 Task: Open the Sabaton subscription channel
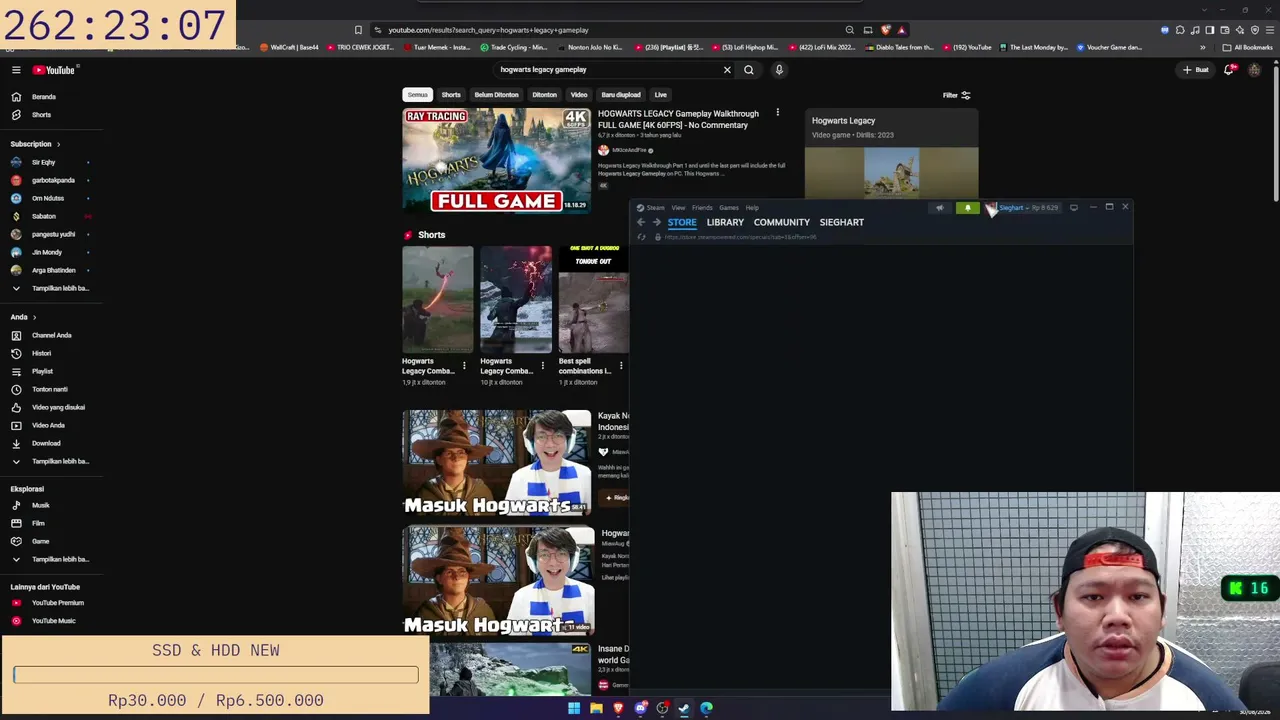[44, 216]
